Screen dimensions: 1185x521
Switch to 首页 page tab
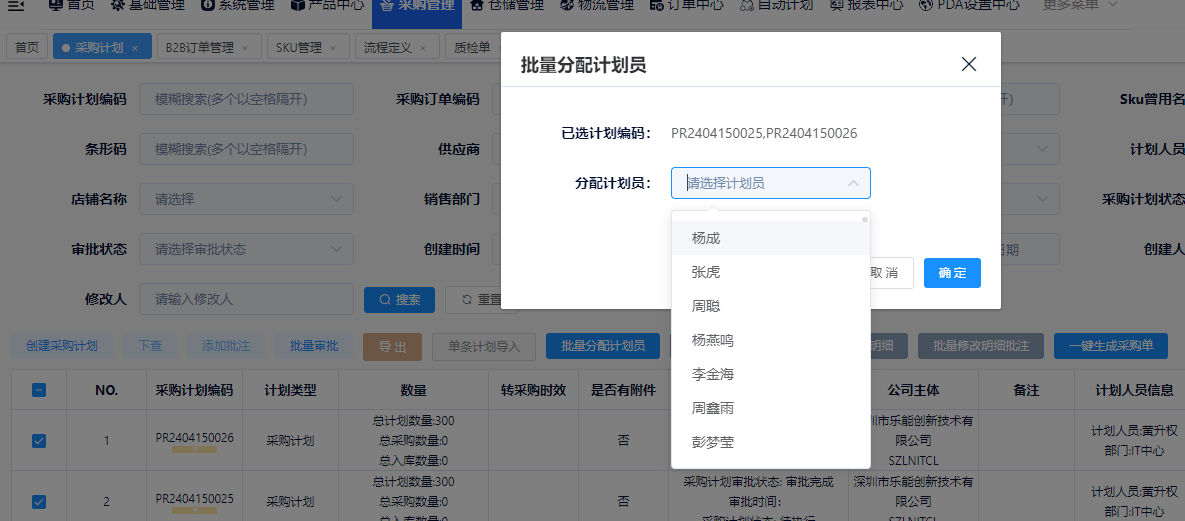pos(27,47)
